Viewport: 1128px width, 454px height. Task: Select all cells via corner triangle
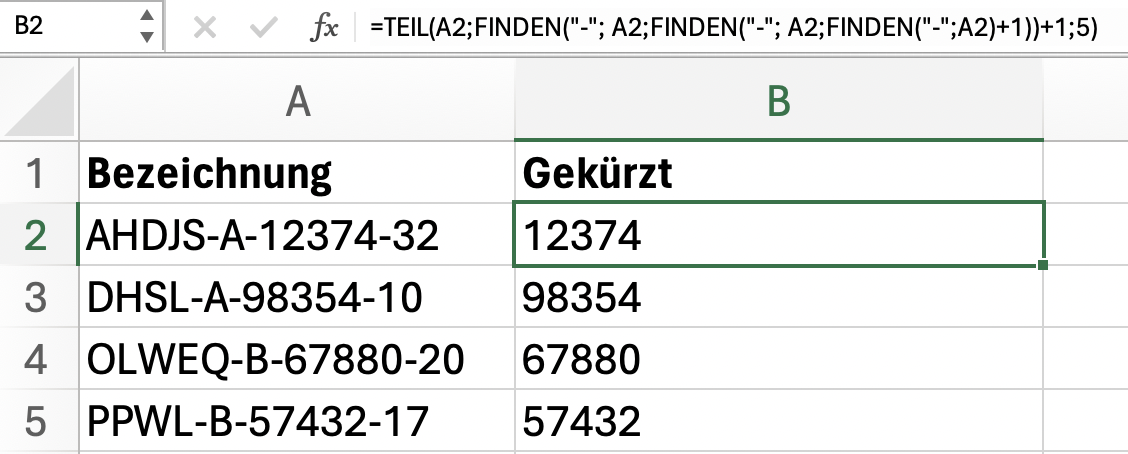40,100
